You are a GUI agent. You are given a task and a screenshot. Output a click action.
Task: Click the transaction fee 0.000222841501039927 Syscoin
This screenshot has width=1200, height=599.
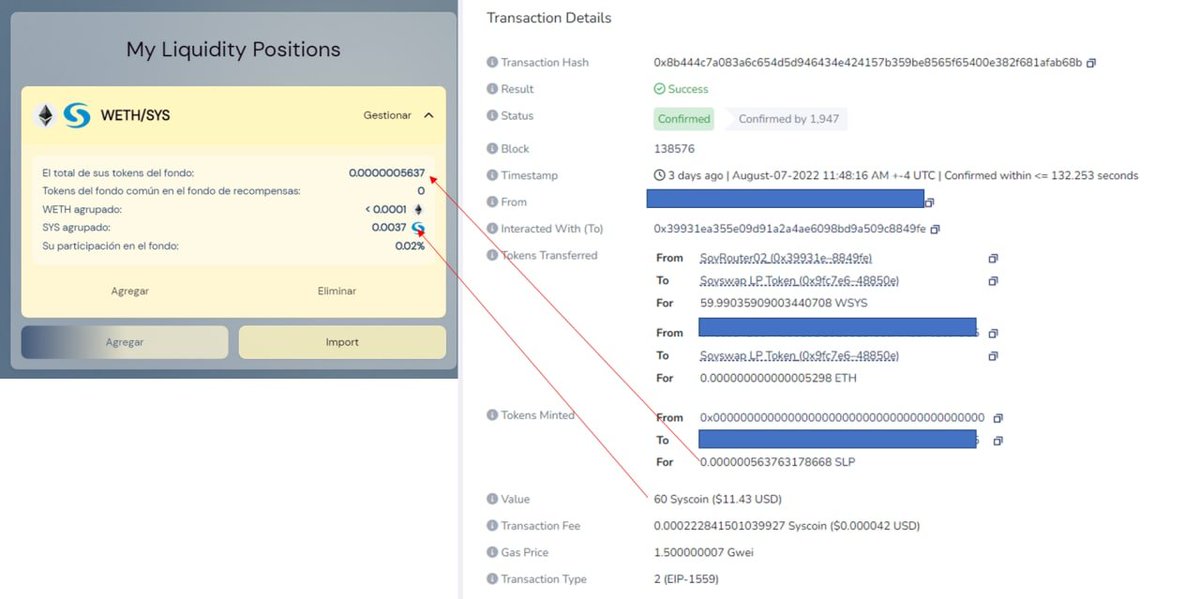pyautogui.click(x=787, y=526)
